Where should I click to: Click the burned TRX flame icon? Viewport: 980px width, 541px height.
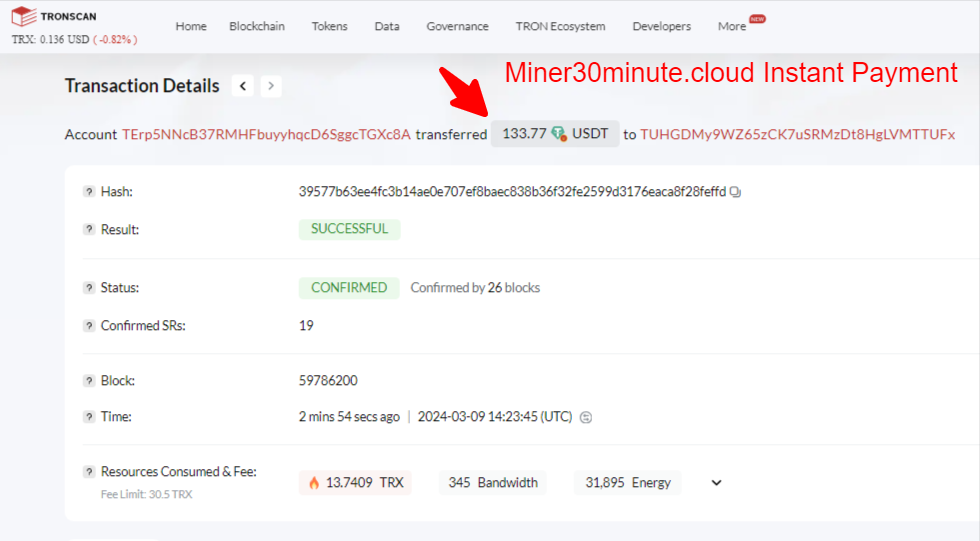314,482
